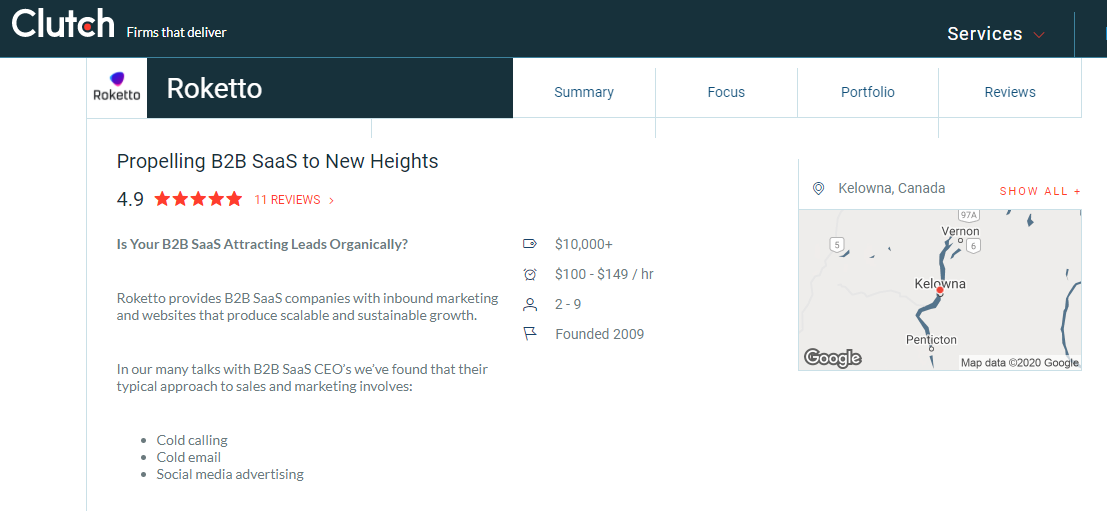The height and width of the screenshot is (511, 1107).
Task: Click the founded year flag icon
Action: coord(530,334)
